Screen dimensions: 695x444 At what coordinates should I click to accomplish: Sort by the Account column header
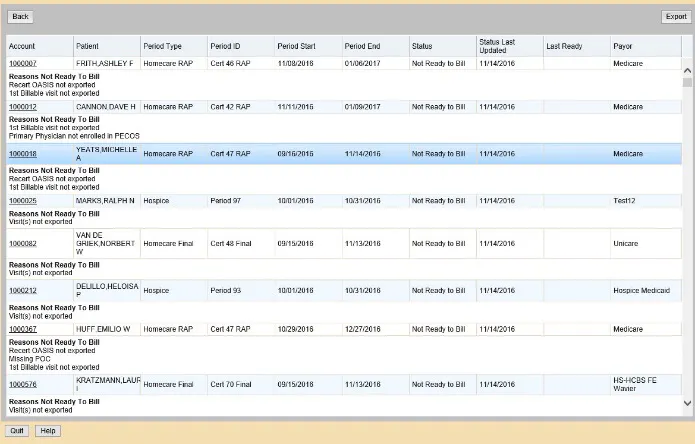tap(40, 46)
